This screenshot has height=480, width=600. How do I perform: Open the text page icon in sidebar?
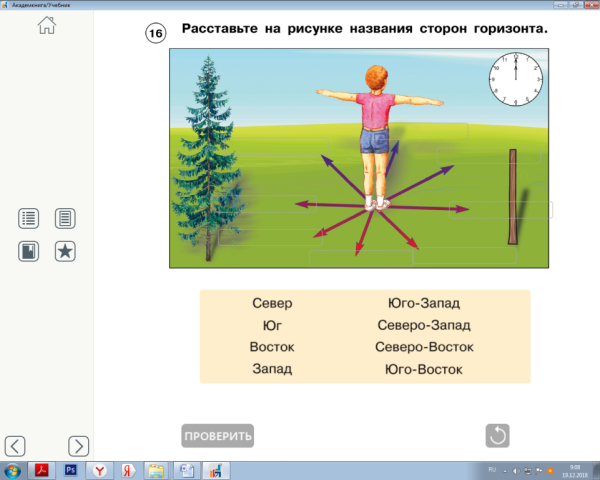[x=65, y=219]
